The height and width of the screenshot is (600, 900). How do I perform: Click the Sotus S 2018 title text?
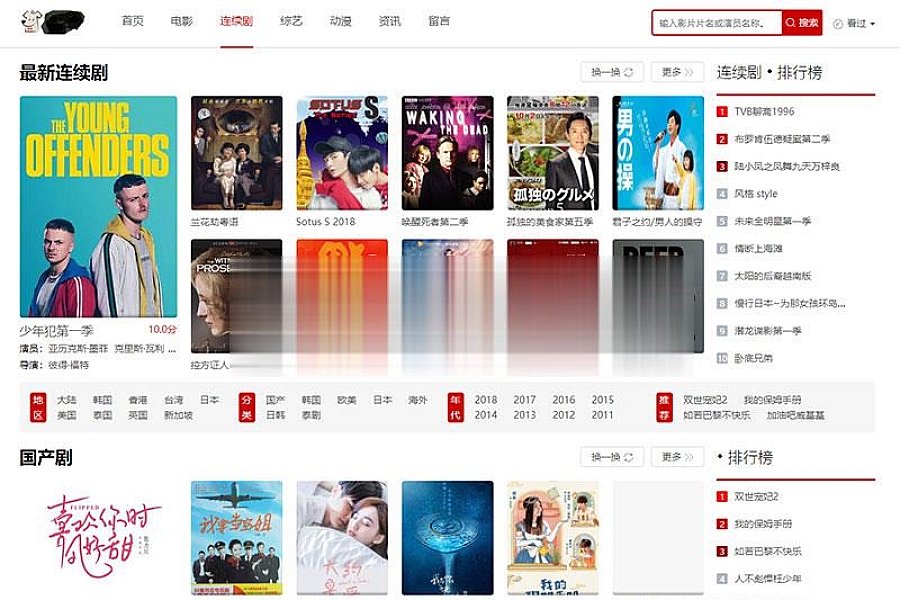(x=325, y=222)
